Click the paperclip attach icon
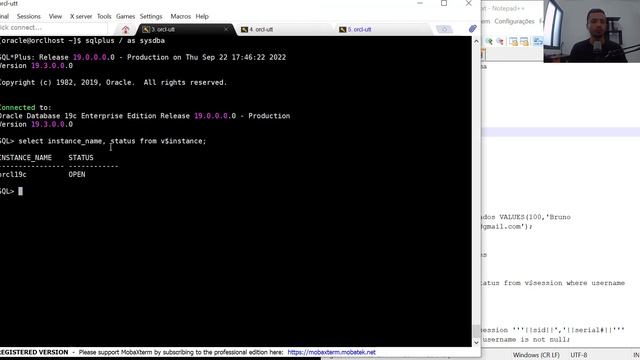Viewport: 640px width, 360px height. click(472, 29)
